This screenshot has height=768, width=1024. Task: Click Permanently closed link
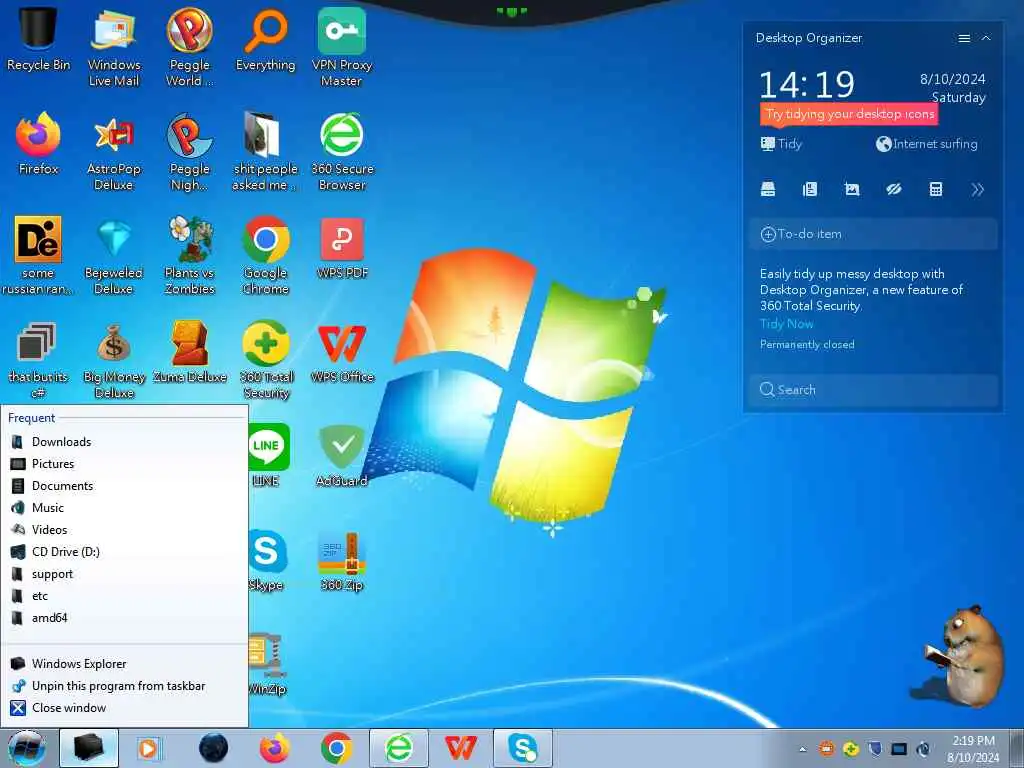[x=807, y=344]
